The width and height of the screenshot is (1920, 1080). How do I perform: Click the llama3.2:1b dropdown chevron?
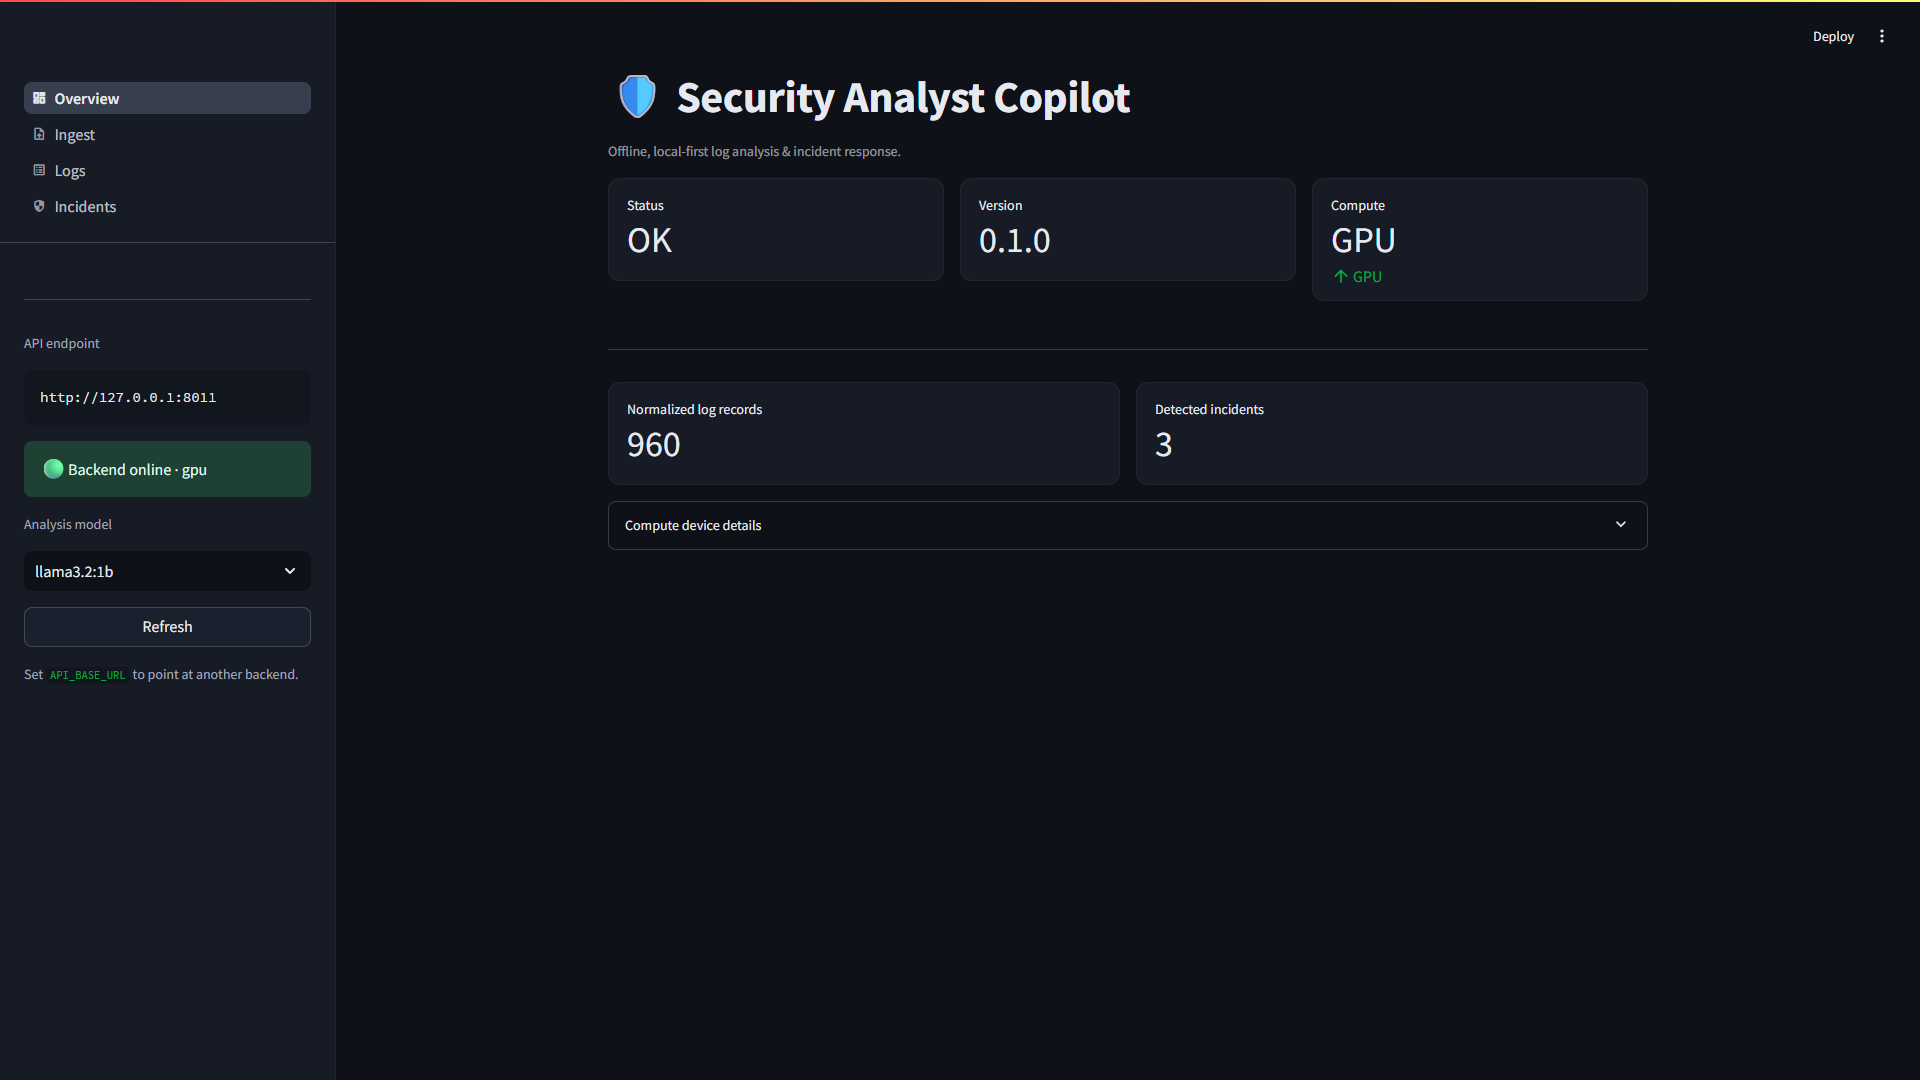tap(290, 571)
